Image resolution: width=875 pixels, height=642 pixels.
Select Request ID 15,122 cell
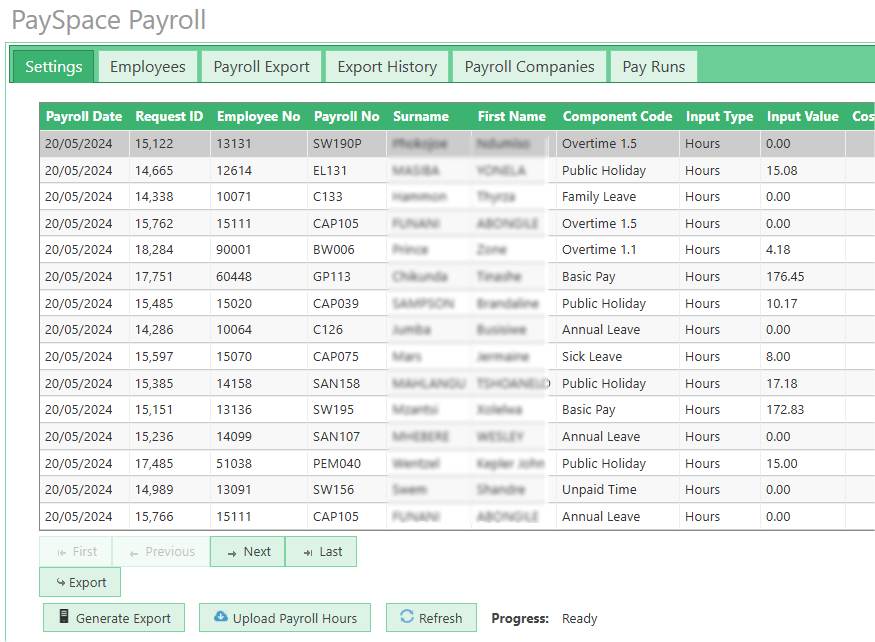[170, 143]
